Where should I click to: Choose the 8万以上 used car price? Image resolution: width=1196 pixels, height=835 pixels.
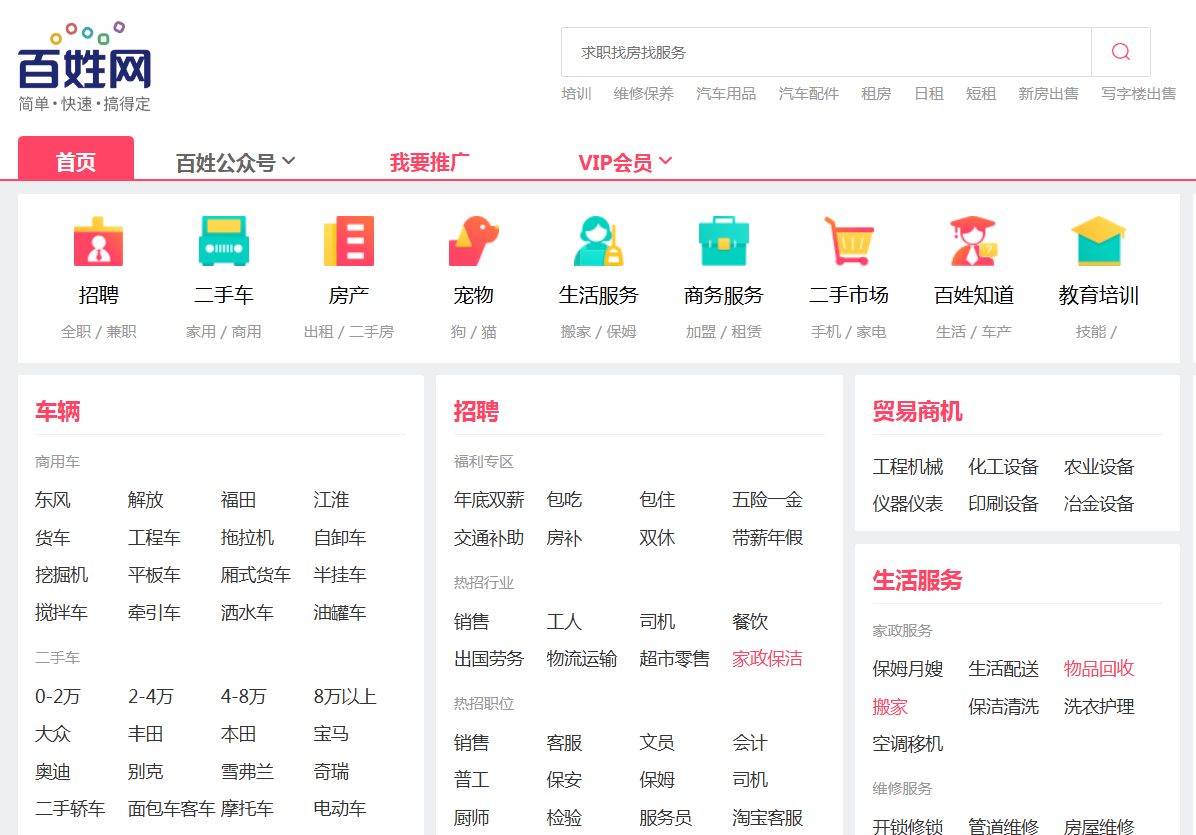[x=345, y=696]
